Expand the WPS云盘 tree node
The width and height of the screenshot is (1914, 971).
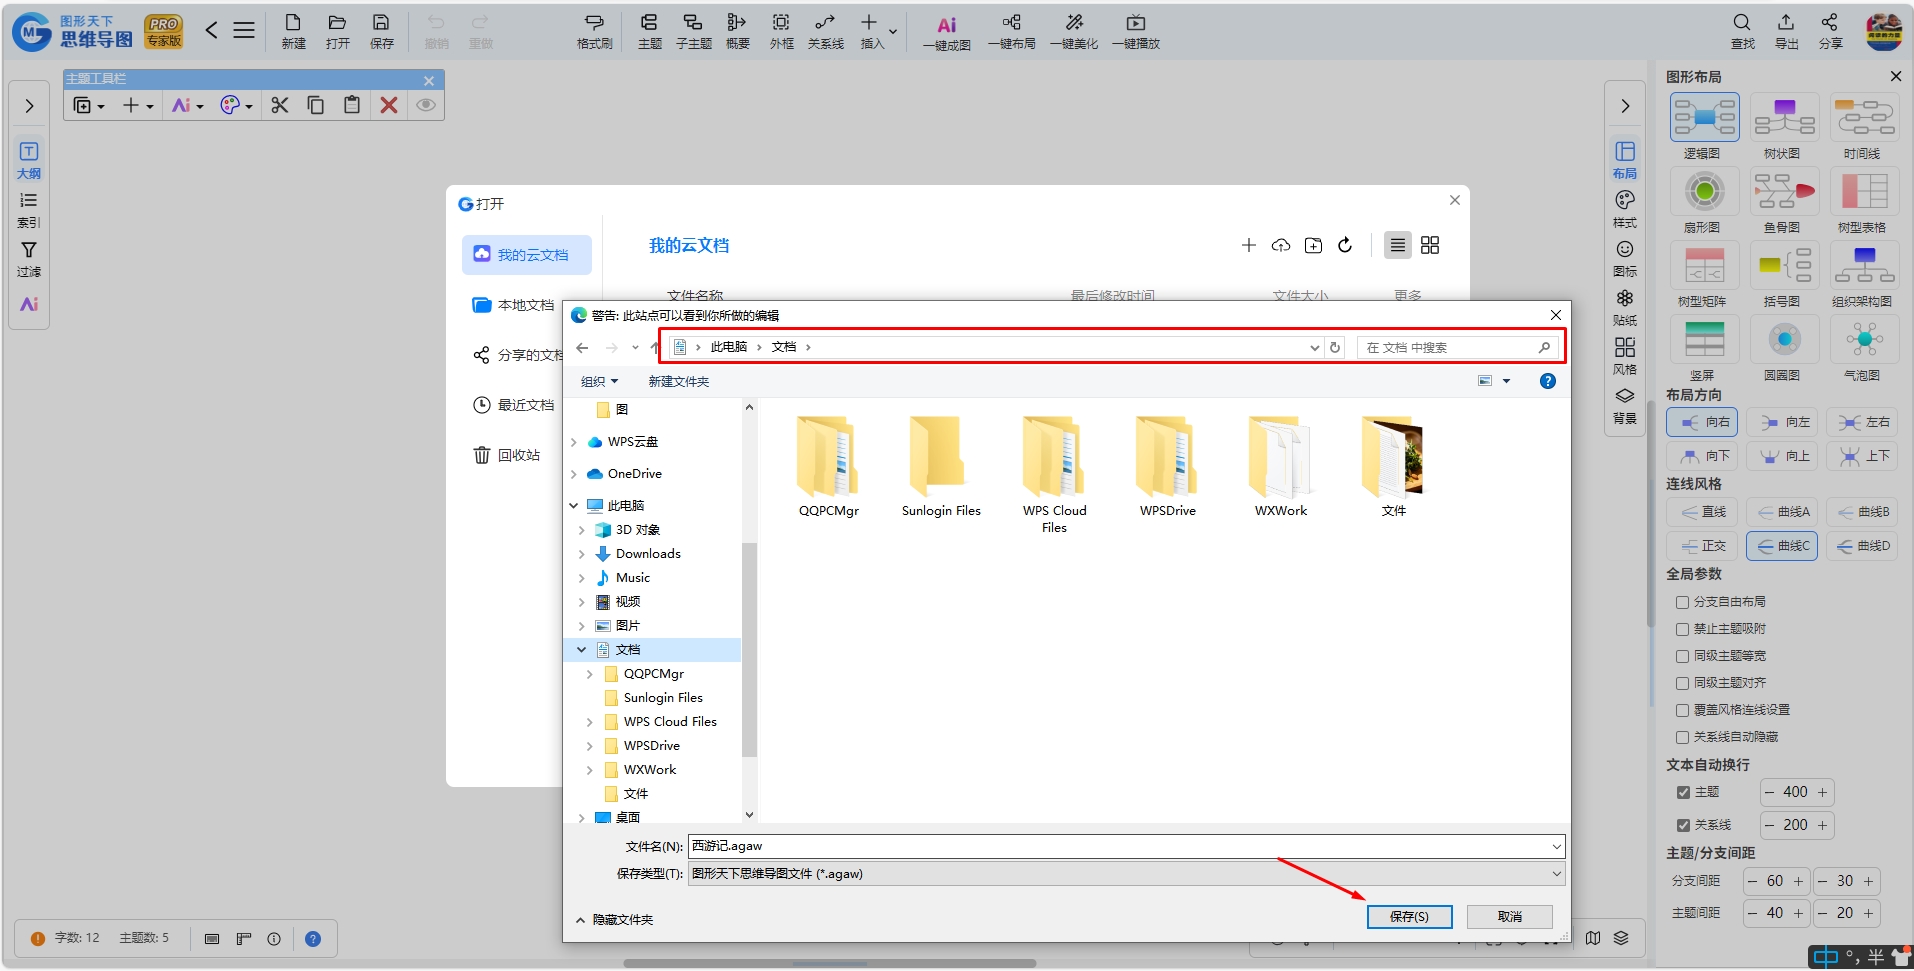574,442
